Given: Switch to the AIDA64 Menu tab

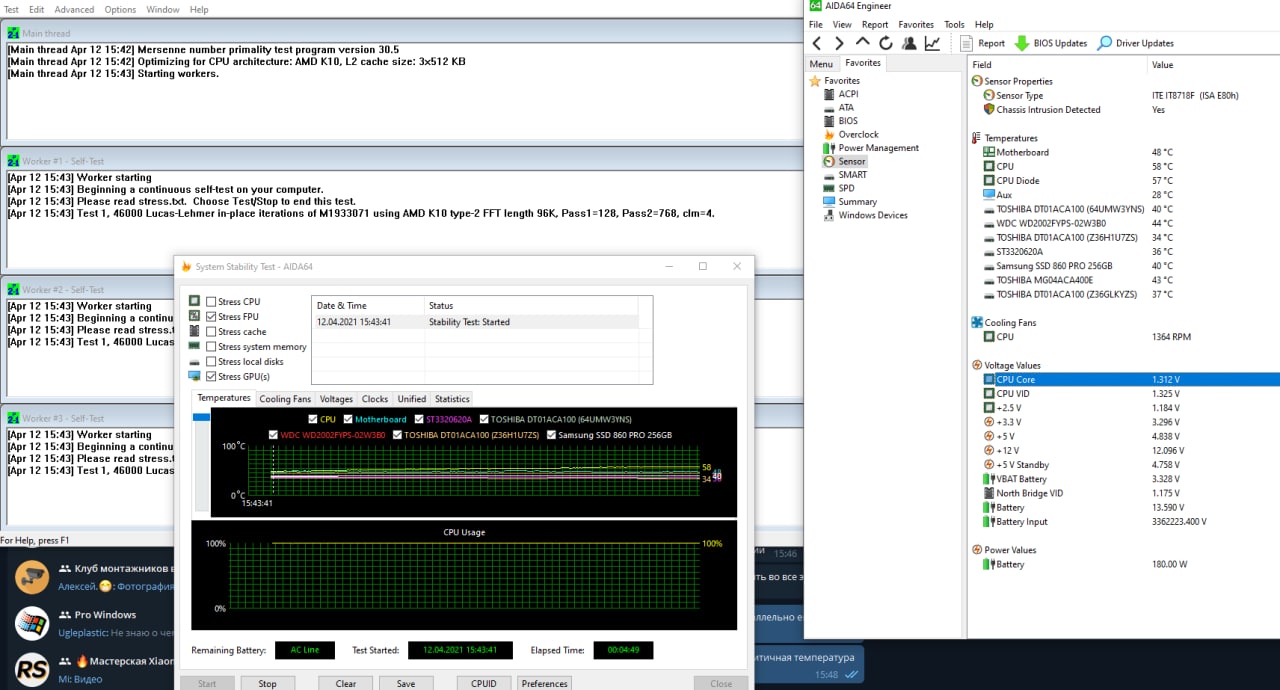Looking at the screenshot, I should pyautogui.click(x=821, y=64).
